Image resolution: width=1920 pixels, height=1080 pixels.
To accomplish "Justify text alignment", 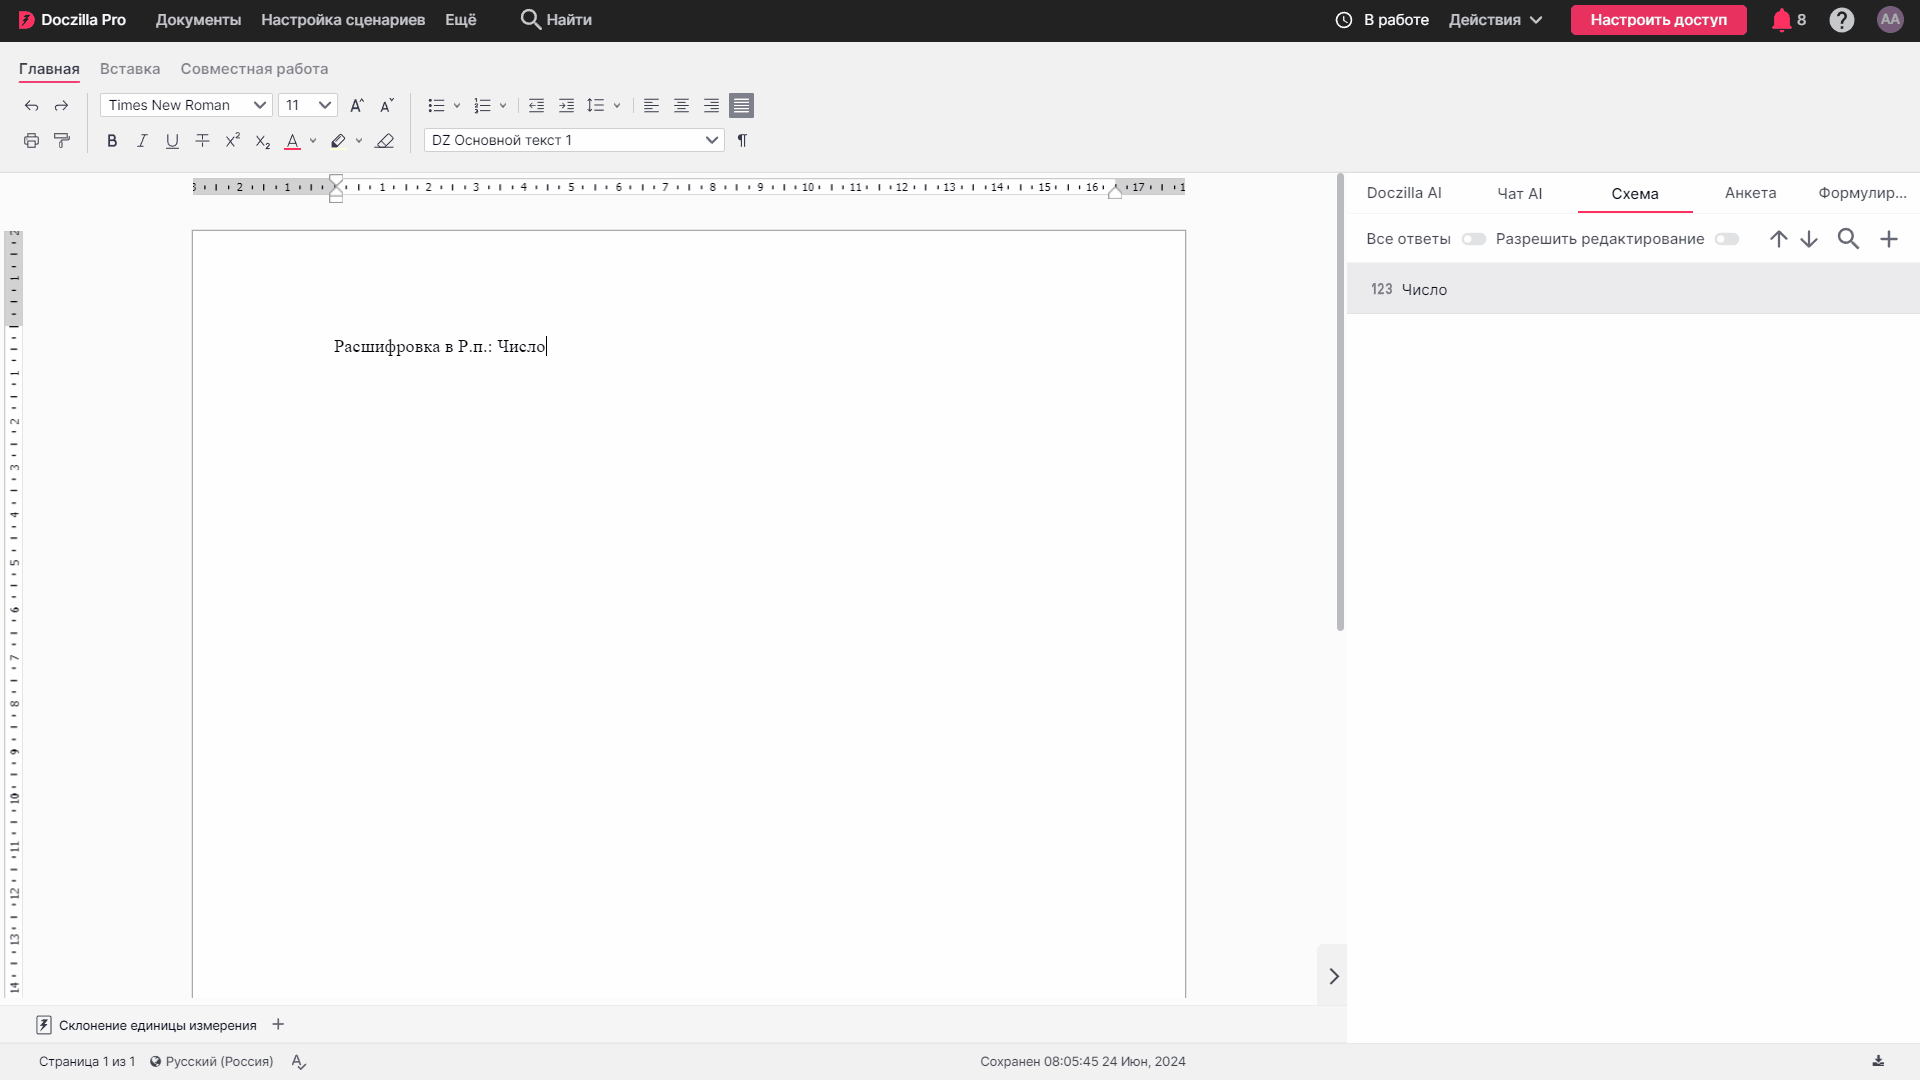I will click(x=741, y=106).
